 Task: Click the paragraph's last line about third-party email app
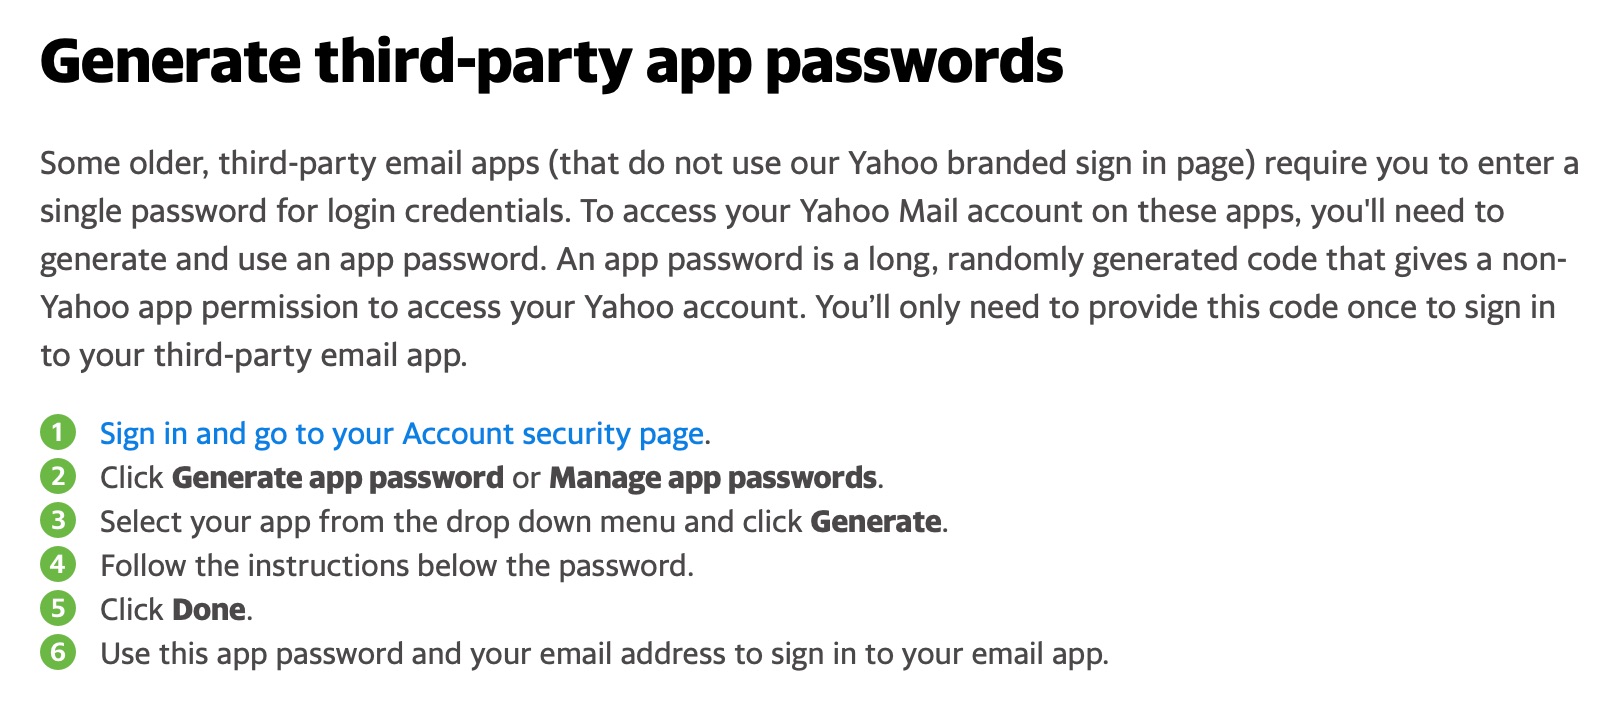pyautogui.click(x=254, y=355)
